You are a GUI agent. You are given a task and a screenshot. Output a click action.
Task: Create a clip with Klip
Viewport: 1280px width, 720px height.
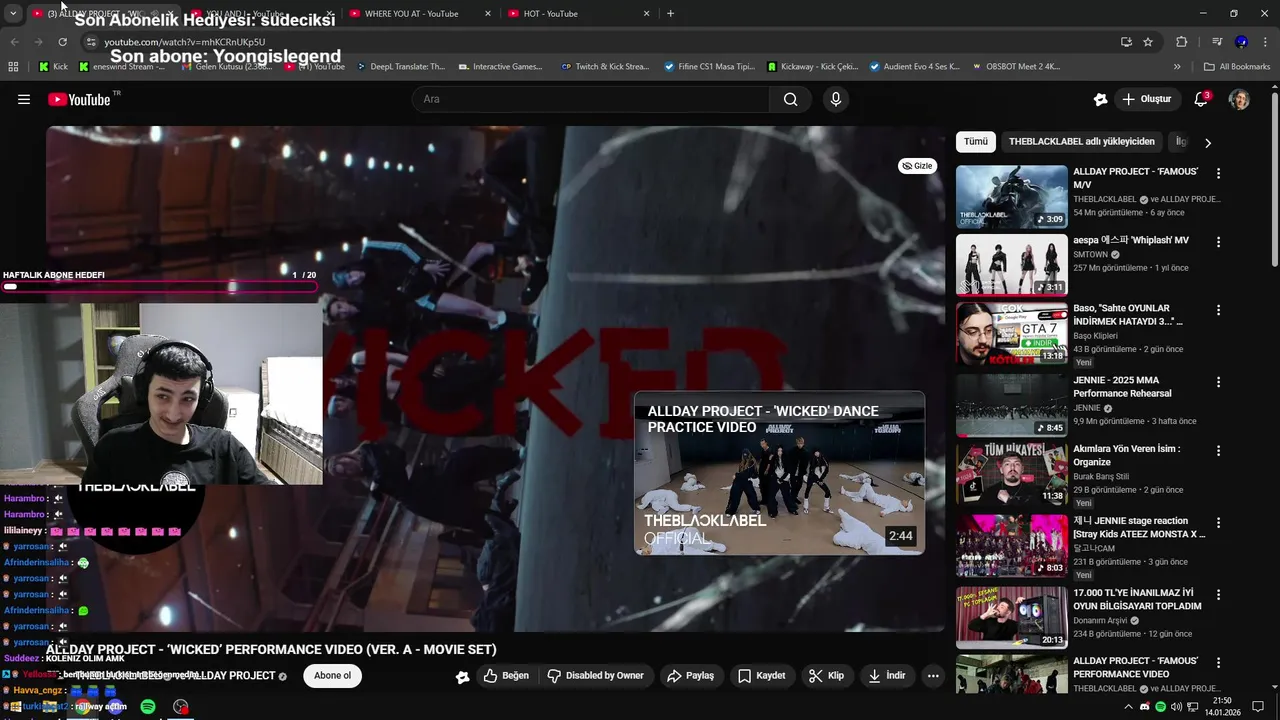coord(826,676)
